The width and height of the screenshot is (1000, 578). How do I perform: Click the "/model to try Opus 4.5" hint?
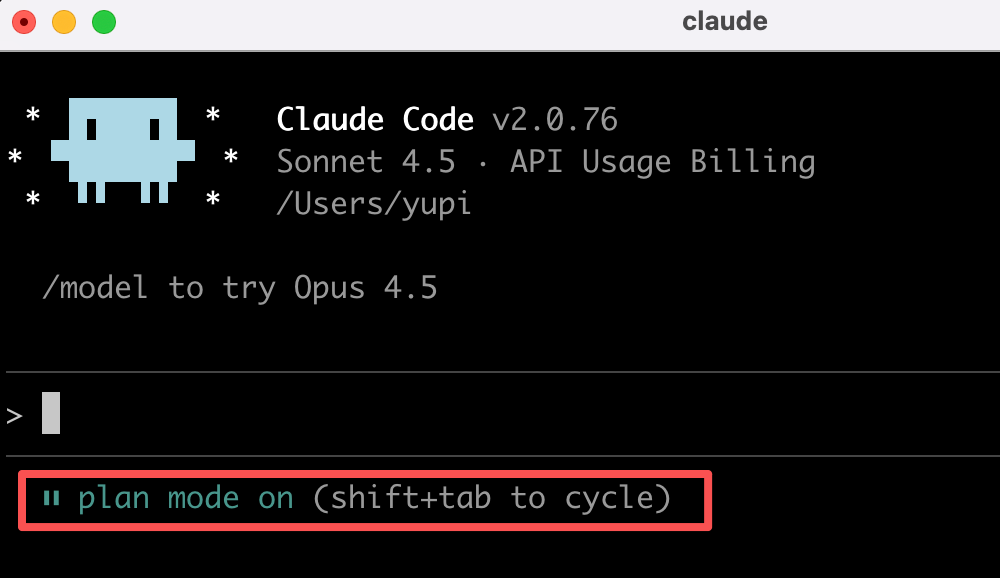[x=240, y=288]
